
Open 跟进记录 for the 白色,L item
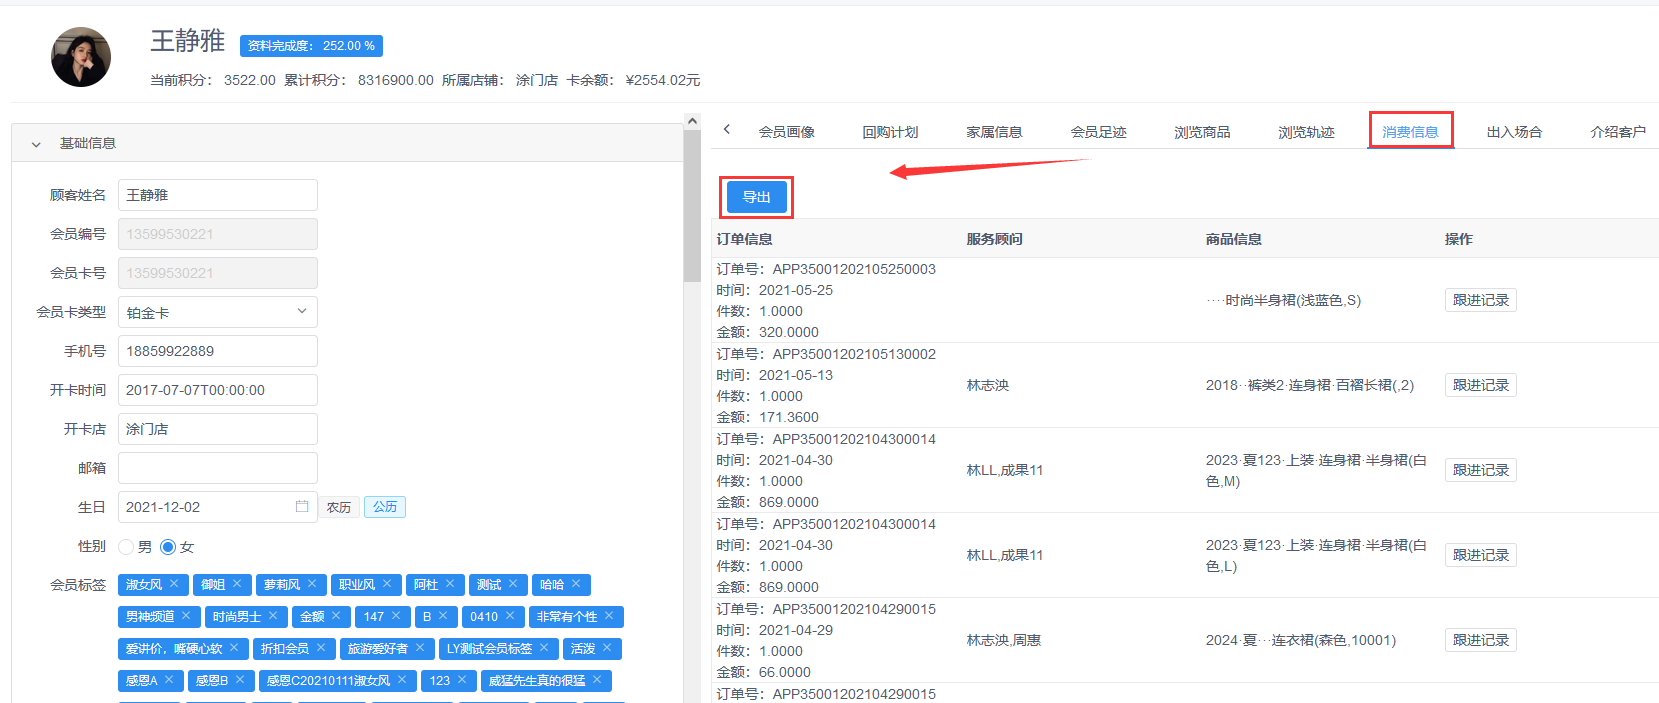(x=1481, y=555)
